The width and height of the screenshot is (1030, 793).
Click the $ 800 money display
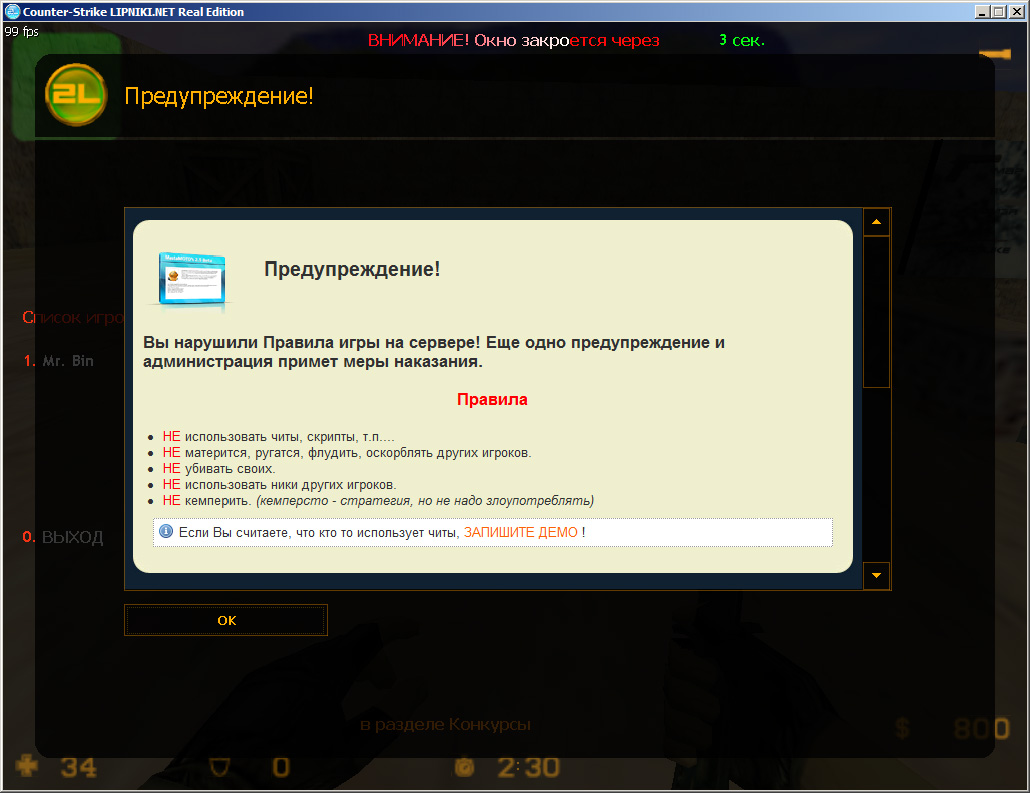(x=952, y=728)
